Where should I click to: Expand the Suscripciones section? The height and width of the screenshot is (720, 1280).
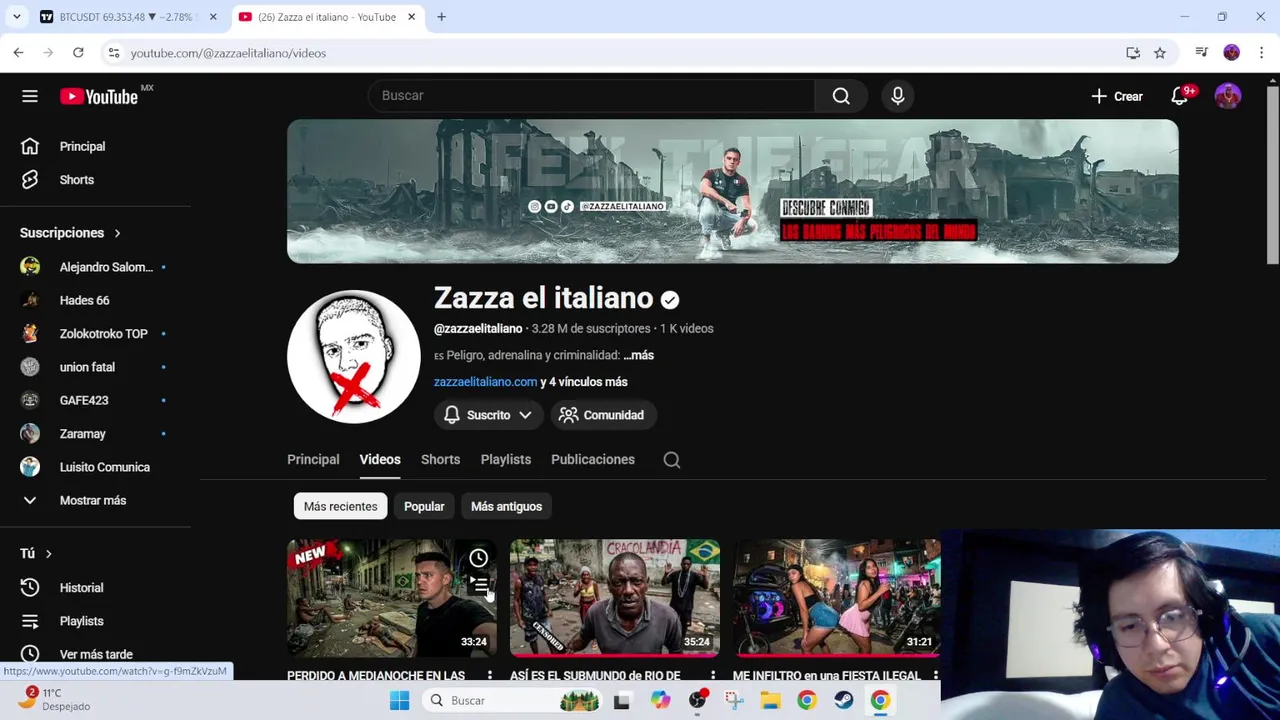click(70, 233)
